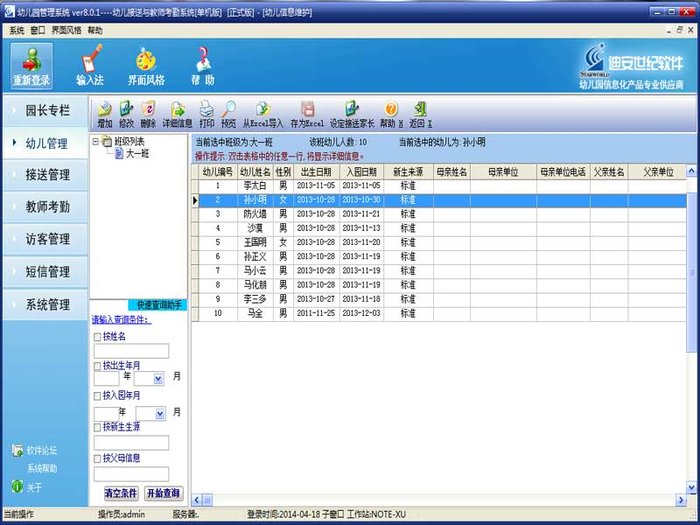The height and width of the screenshot is (525, 700).
Task: Open the birth month dropdown
Action: click(157, 380)
